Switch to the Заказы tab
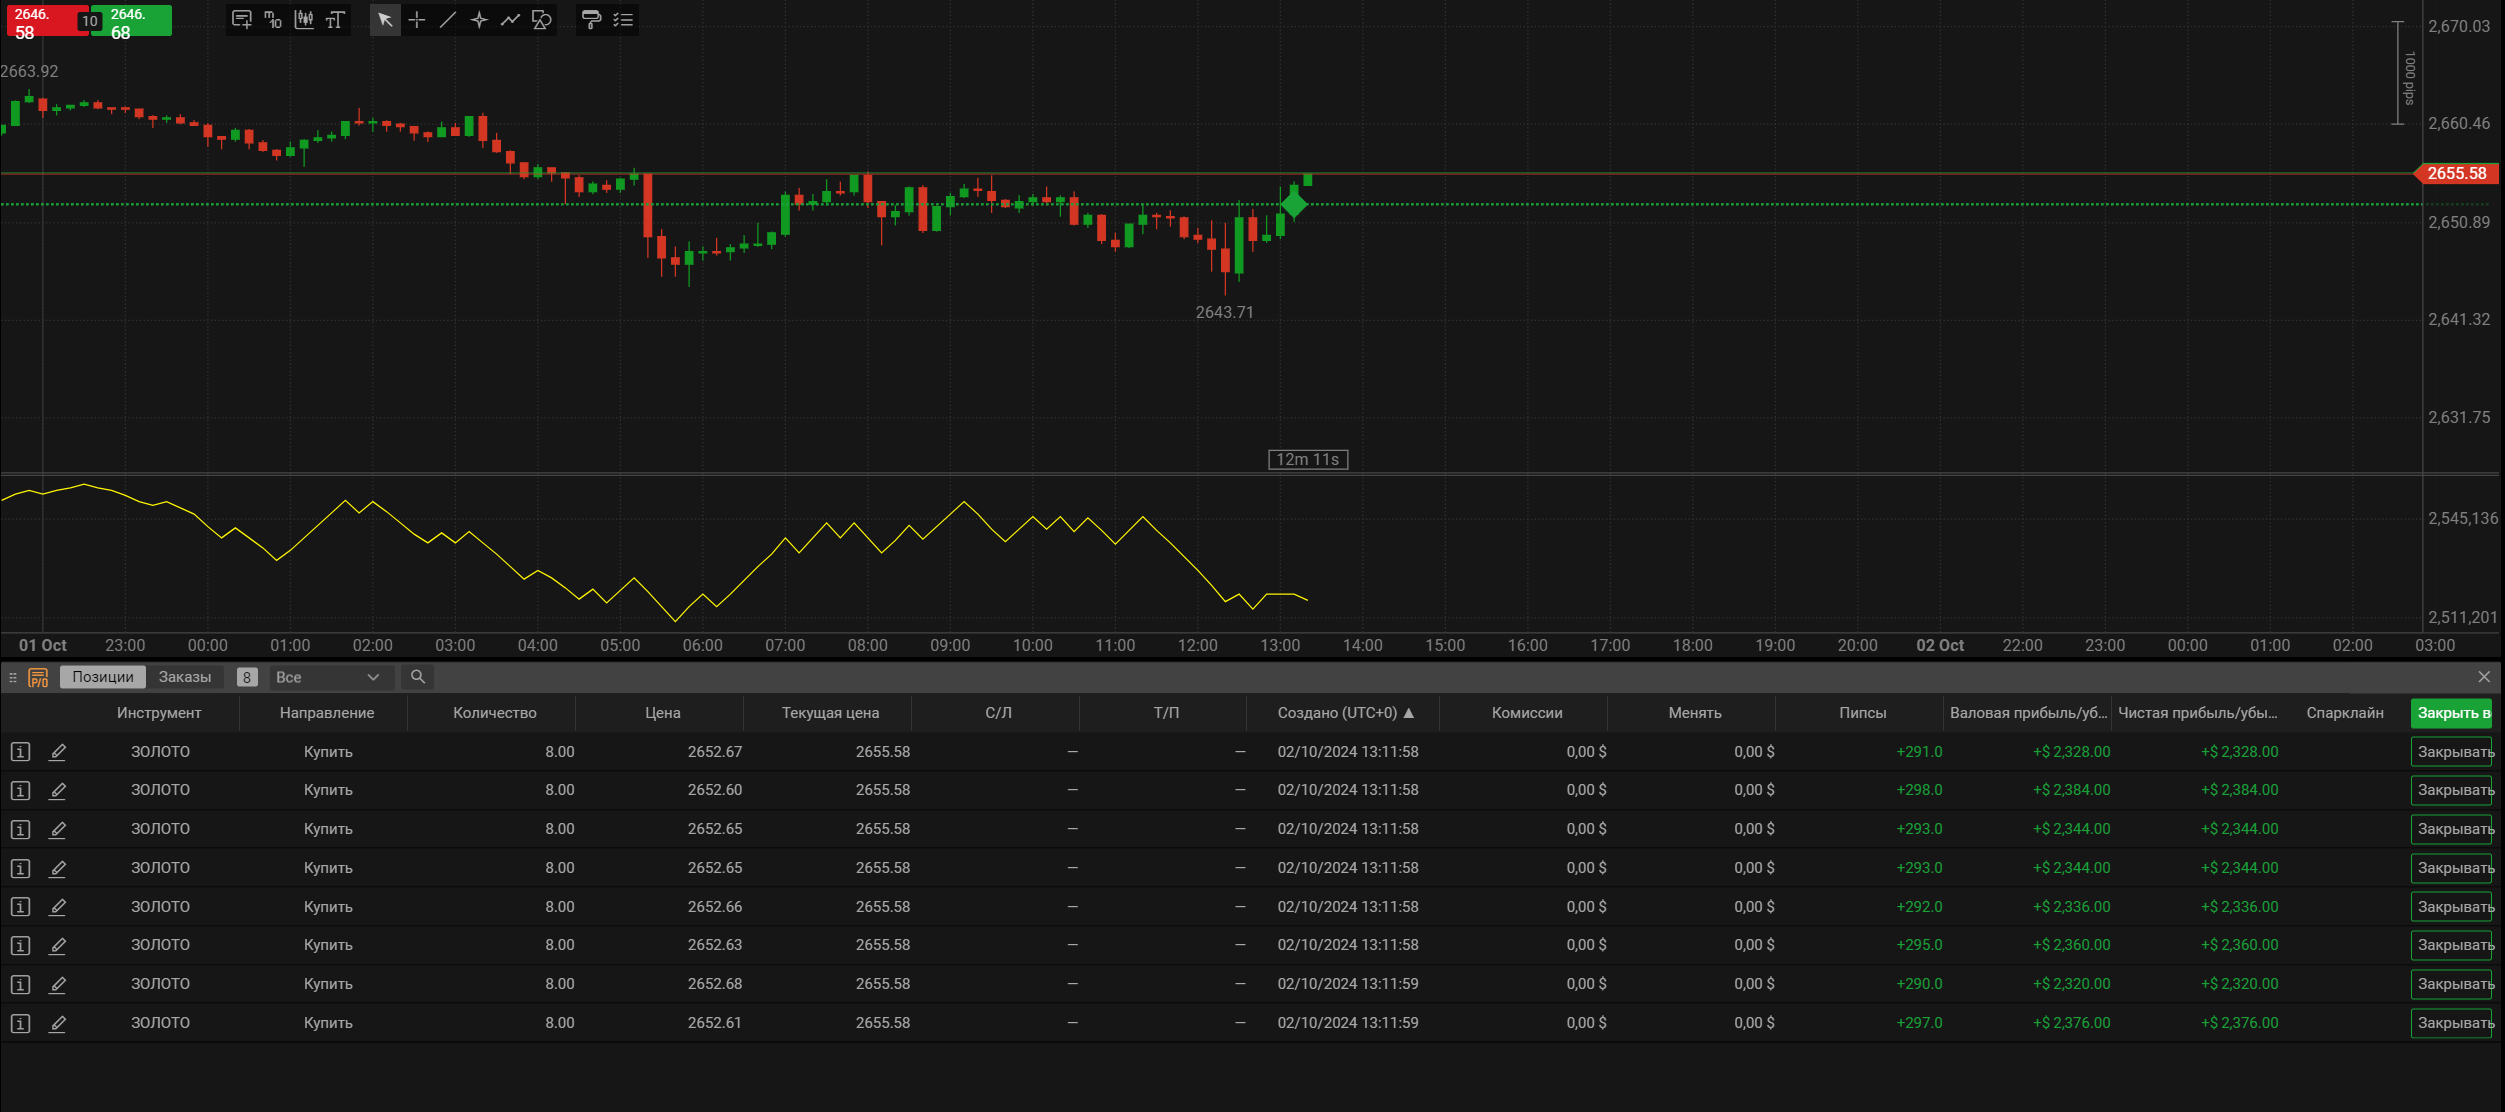Image resolution: width=2505 pixels, height=1112 pixels. coord(185,677)
